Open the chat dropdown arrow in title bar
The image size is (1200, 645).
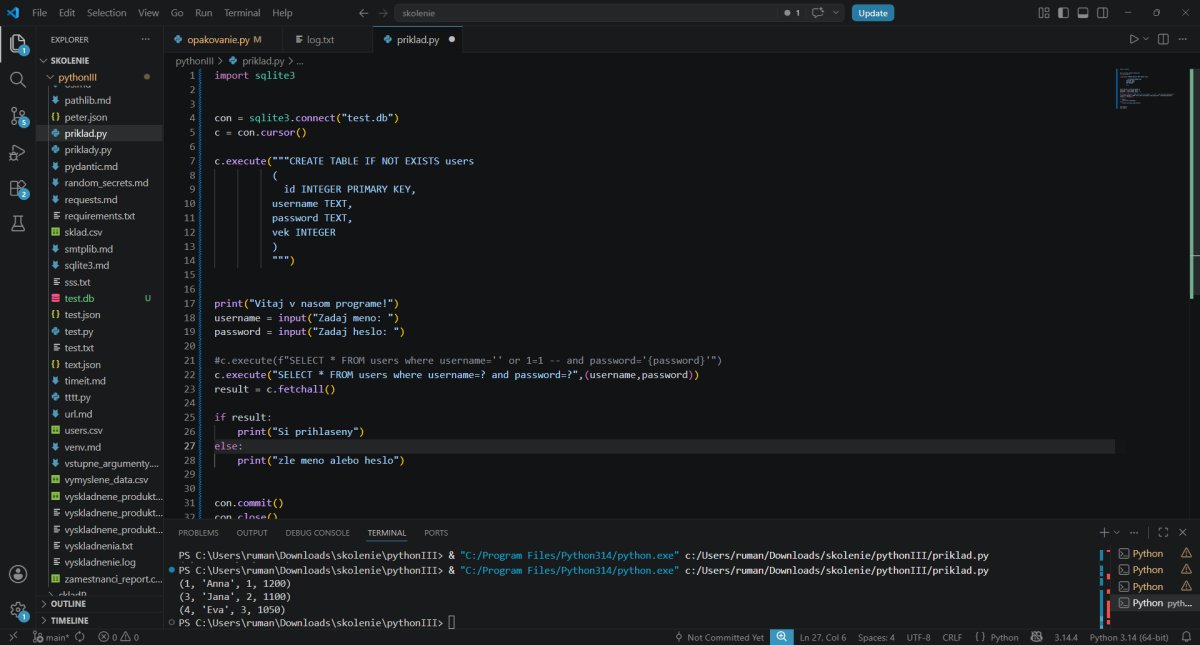click(x=834, y=13)
